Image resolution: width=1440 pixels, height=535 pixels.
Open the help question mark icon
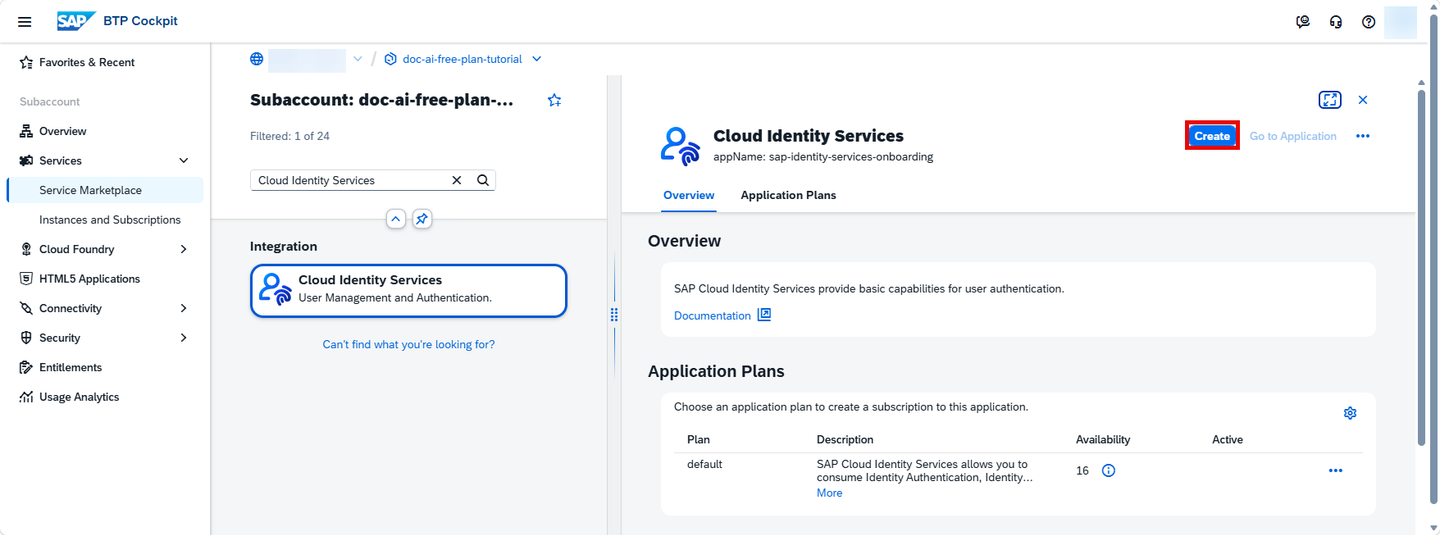coord(1369,22)
